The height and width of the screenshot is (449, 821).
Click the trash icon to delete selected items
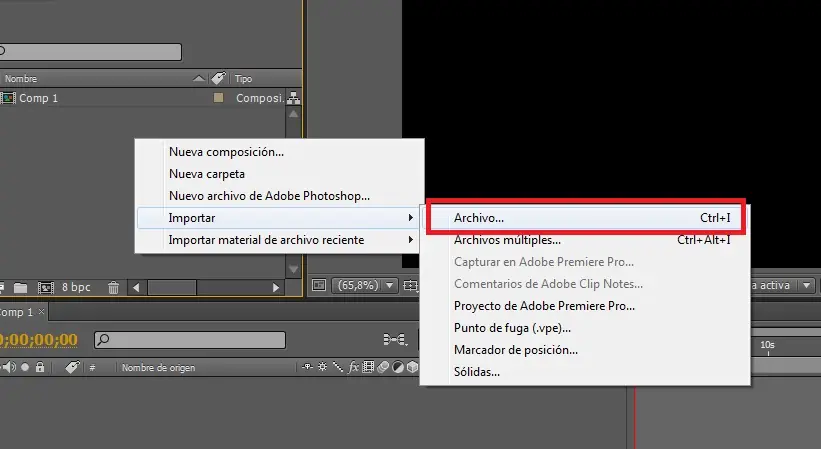coord(113,287)
